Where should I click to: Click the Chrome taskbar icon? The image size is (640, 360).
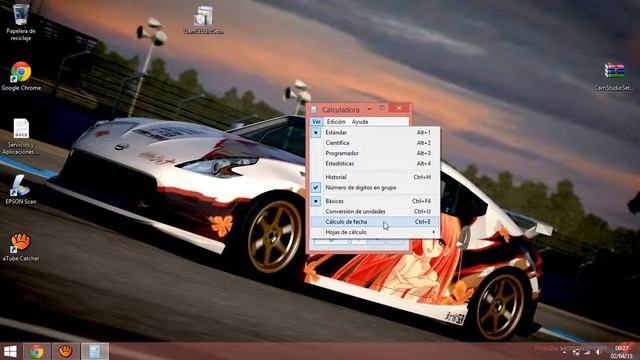click(x=37, y=351)
